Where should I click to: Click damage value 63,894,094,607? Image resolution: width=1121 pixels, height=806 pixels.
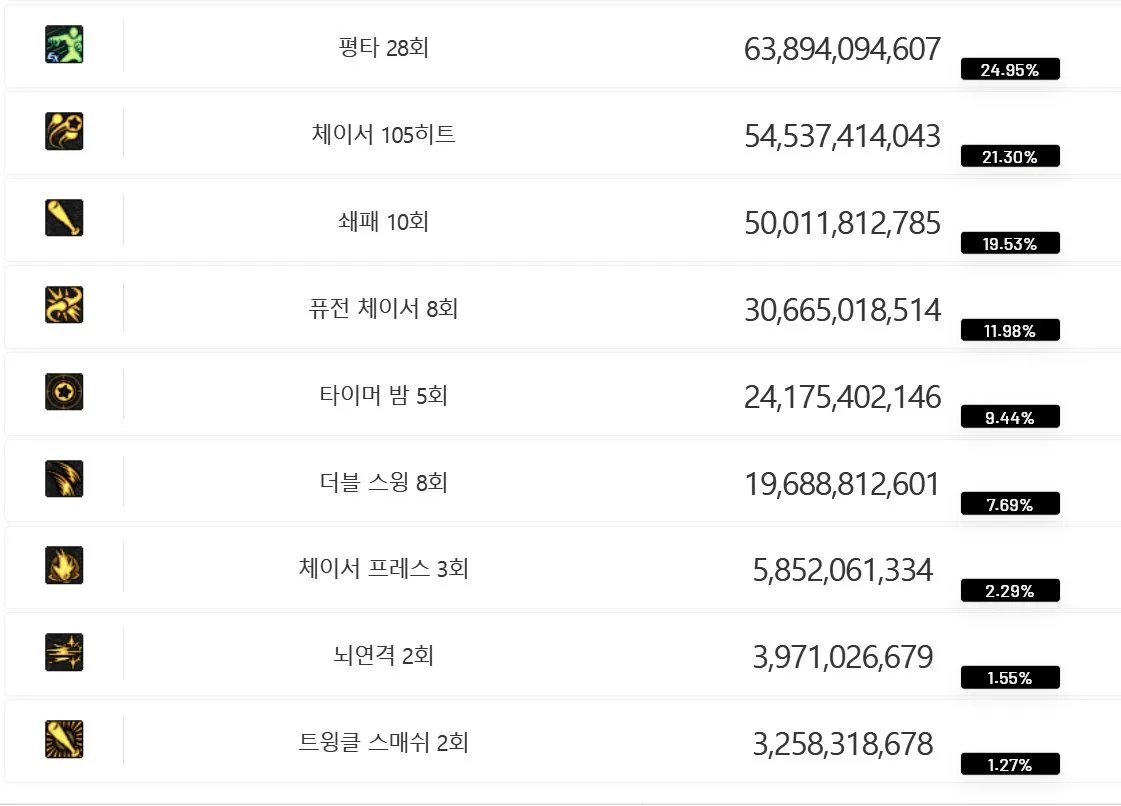coord(842,49)
